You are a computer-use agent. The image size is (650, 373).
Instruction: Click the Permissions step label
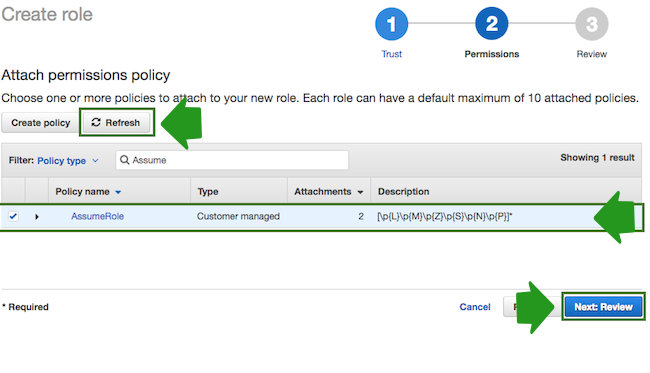tap(492, 54)
